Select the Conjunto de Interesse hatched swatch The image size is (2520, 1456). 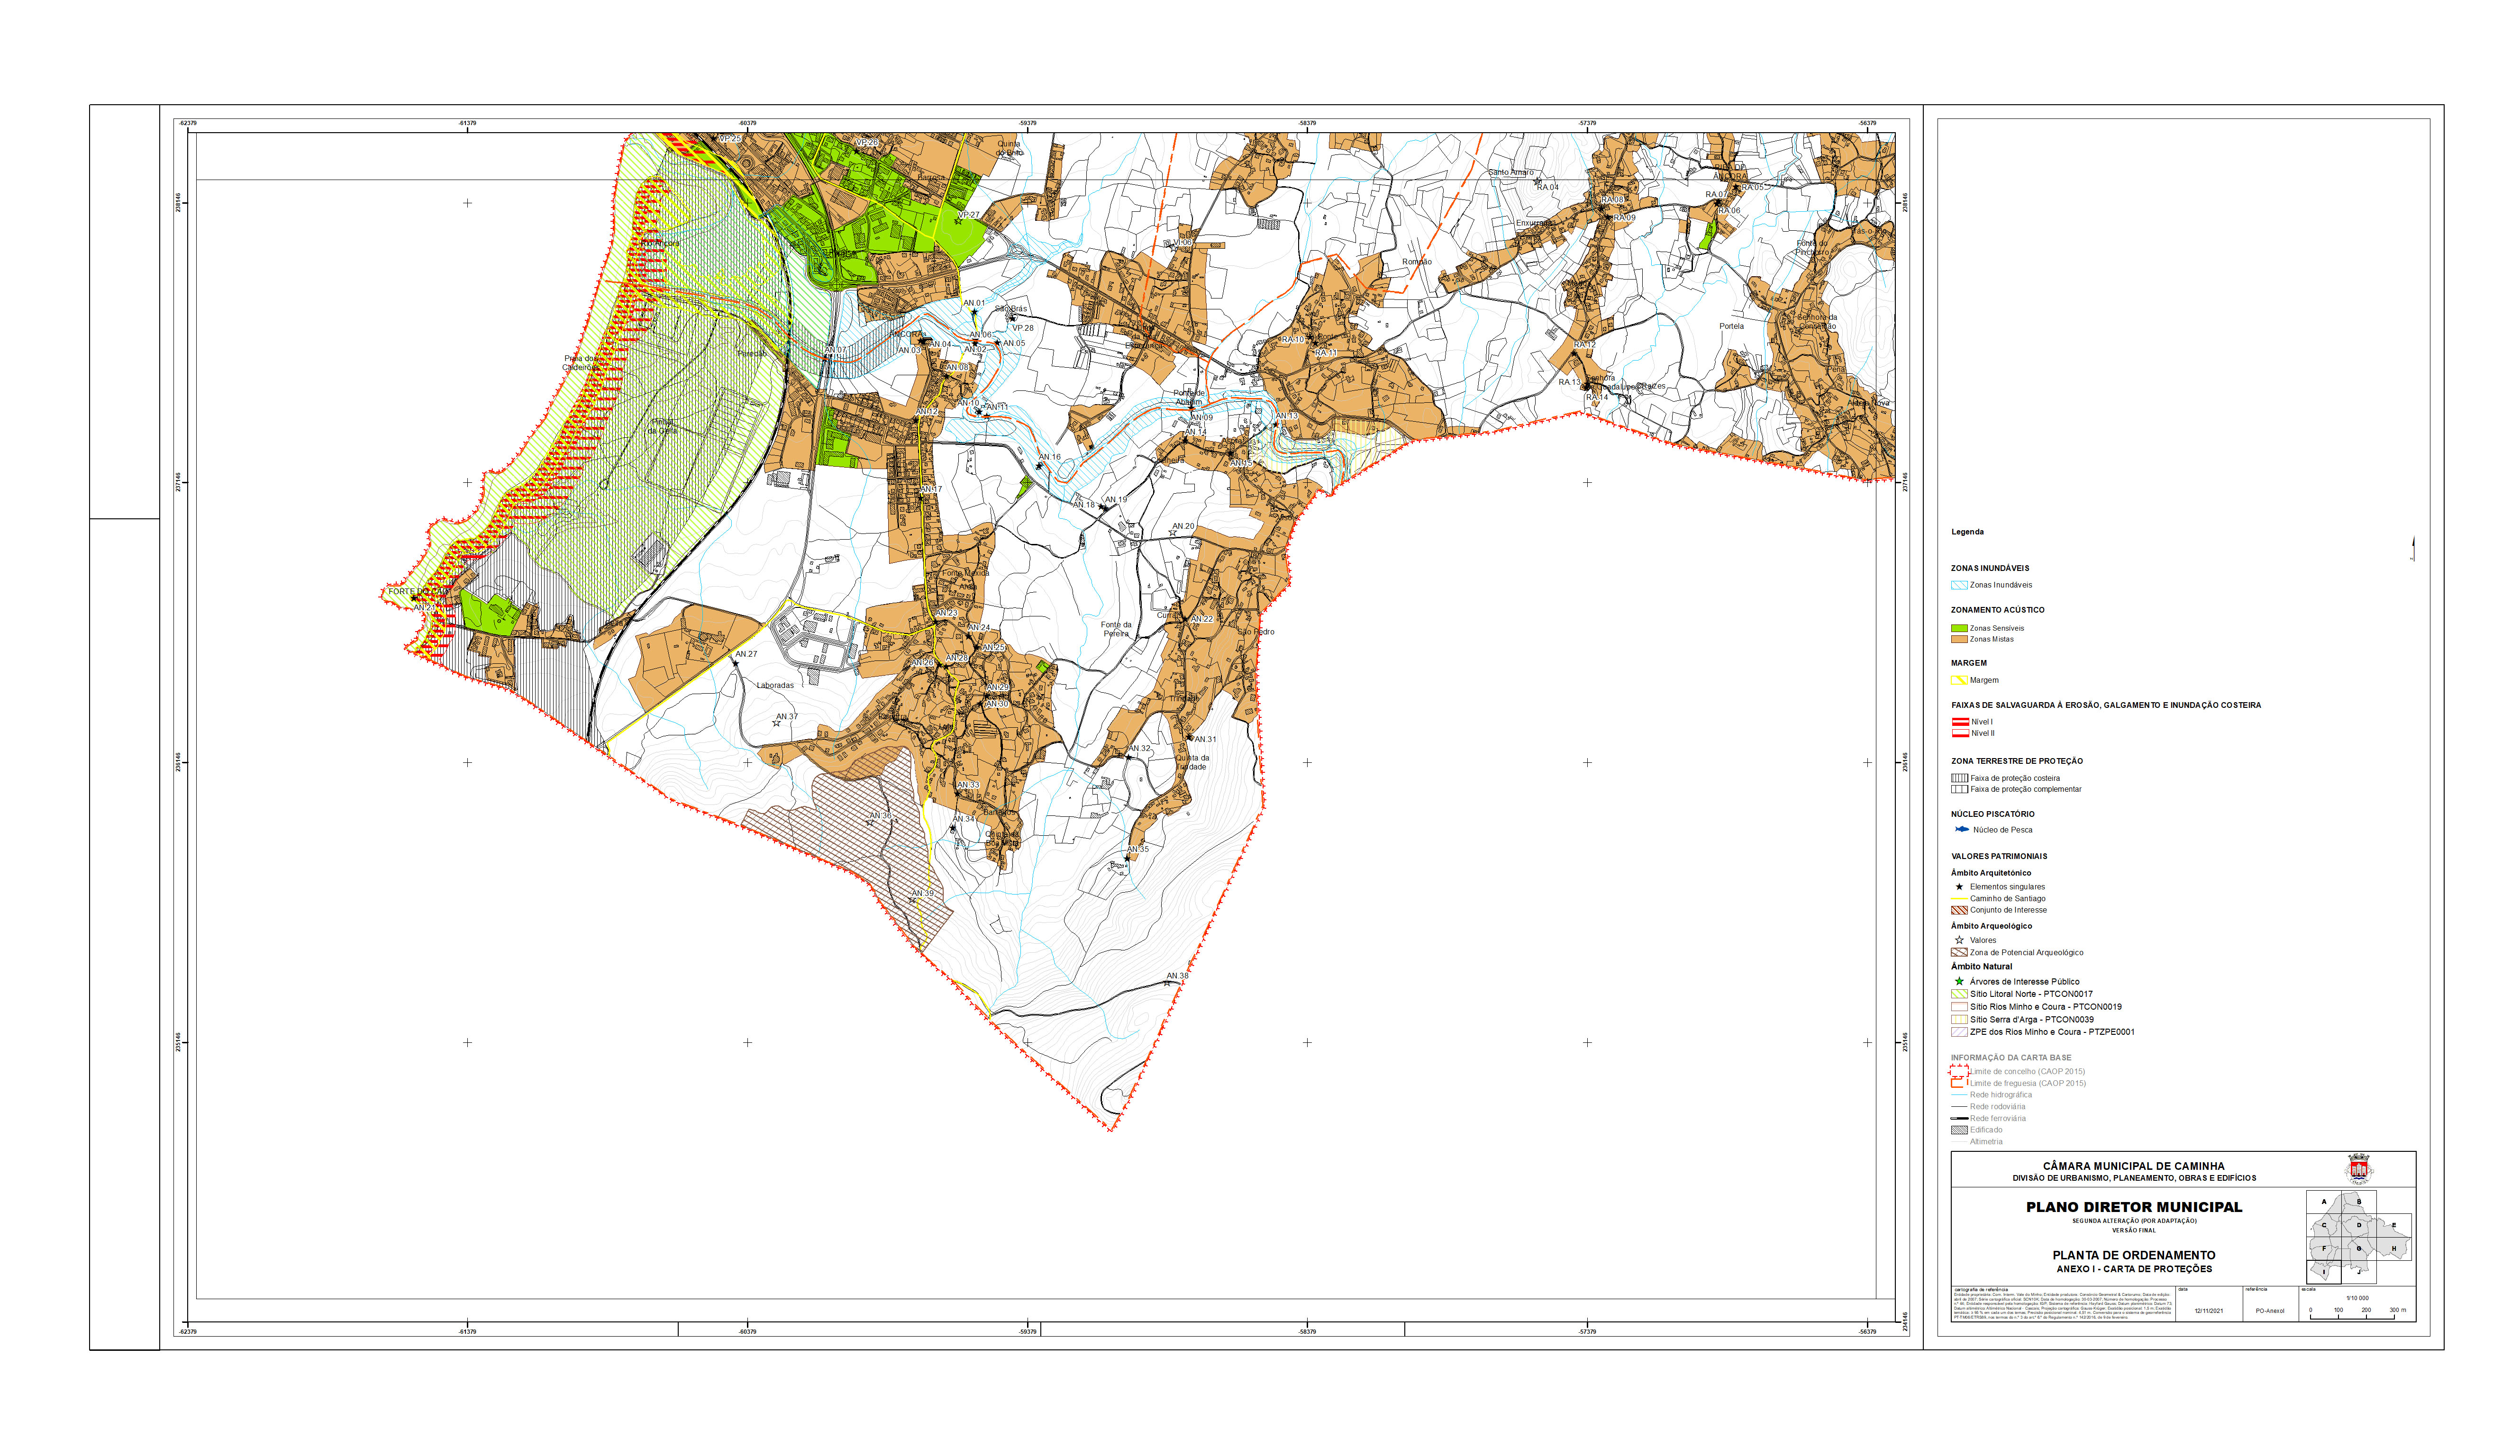point(1959,910)
